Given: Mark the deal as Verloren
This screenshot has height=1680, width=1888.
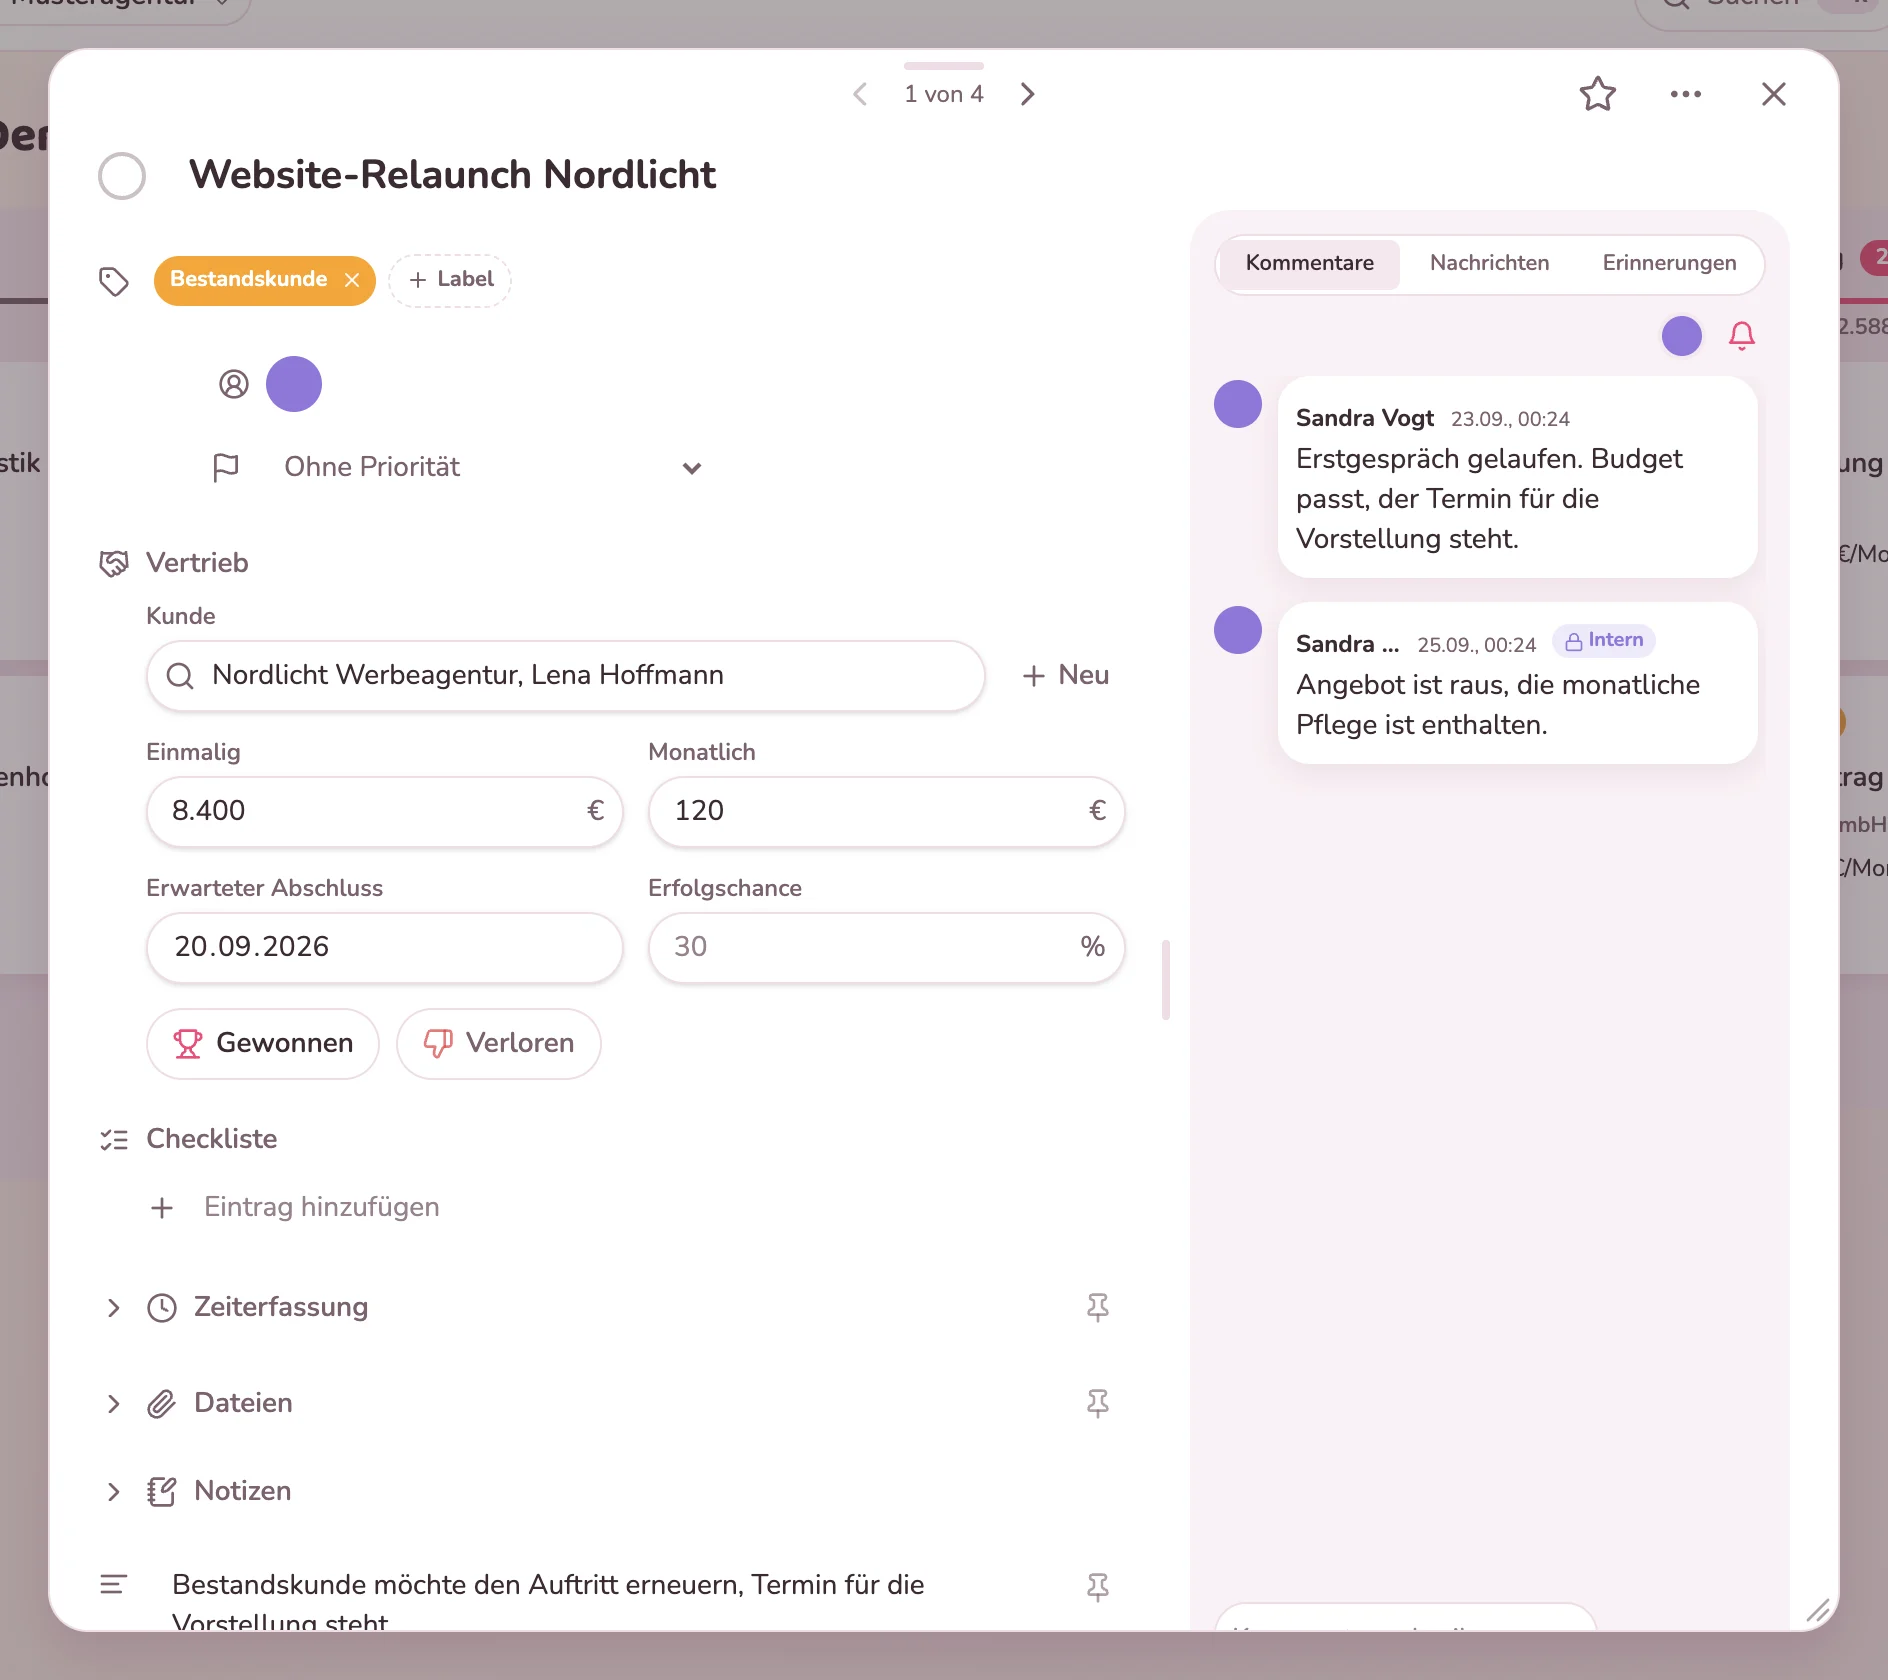Looking at the screenshot, I should (x=499, y=1044).
